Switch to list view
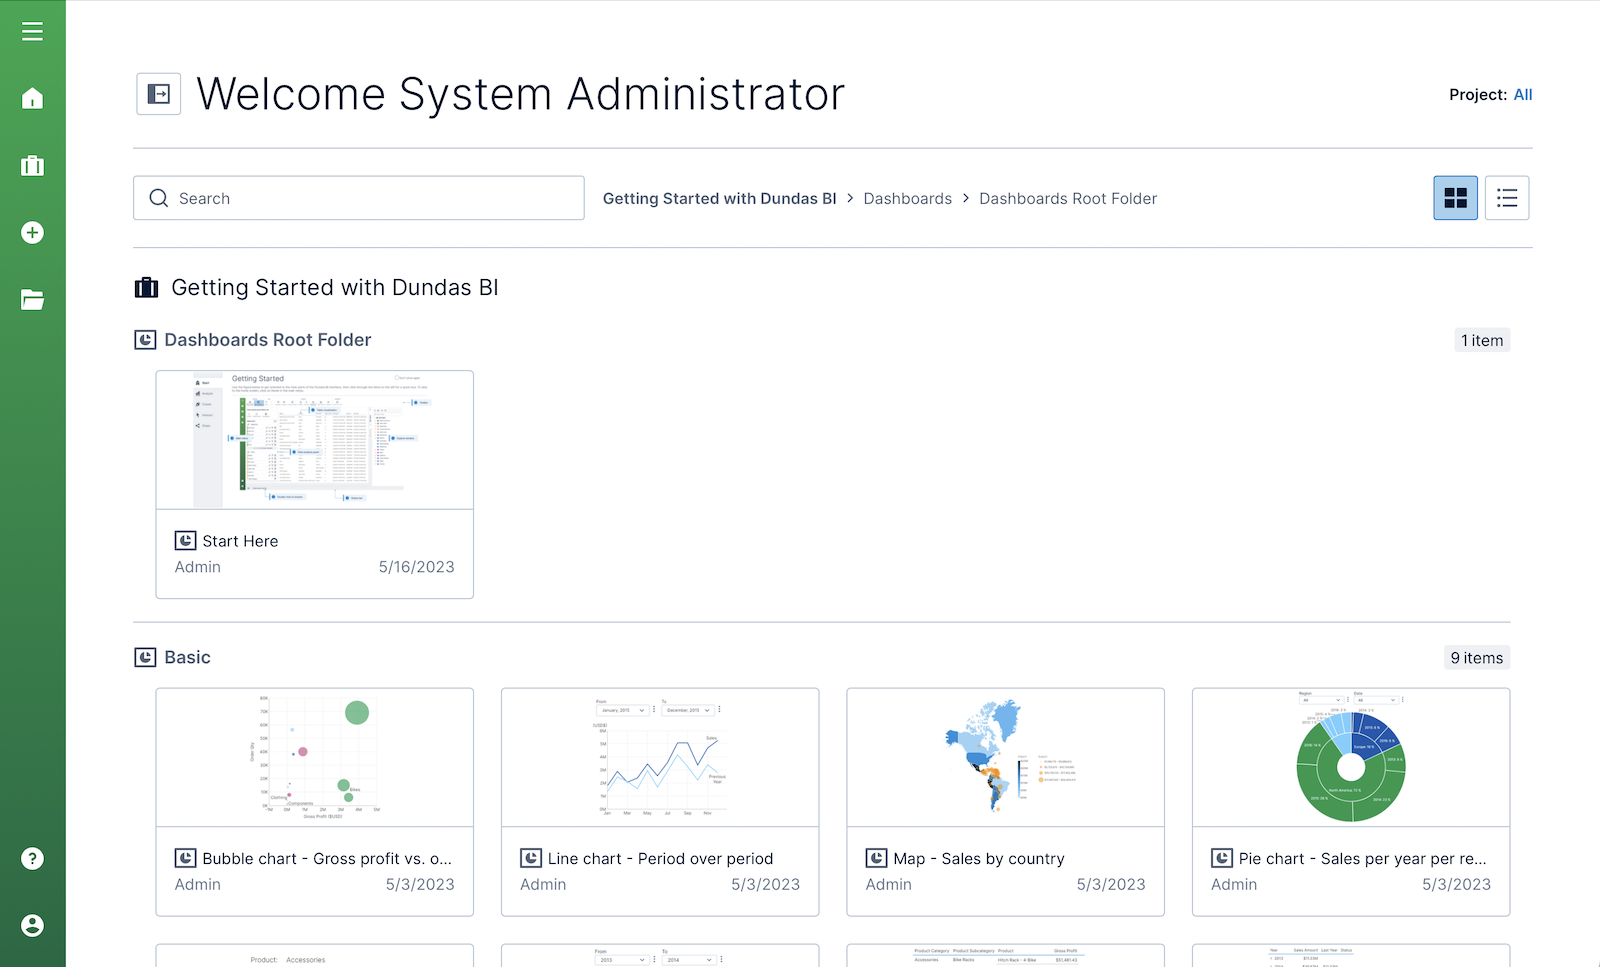1600x967 pixels. tap(1507, 198)
